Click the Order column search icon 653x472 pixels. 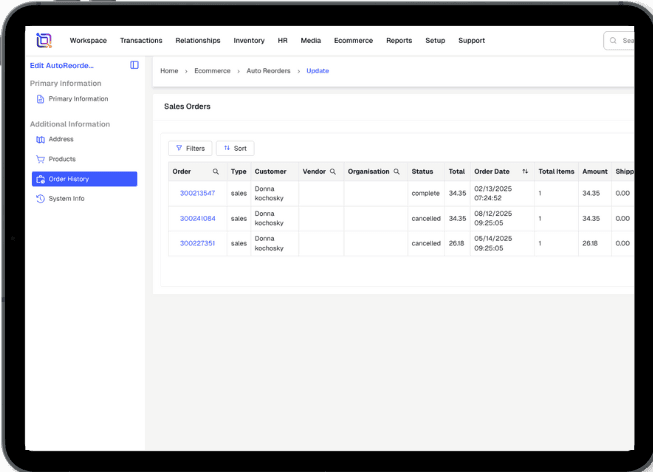(x=215, y=172)
